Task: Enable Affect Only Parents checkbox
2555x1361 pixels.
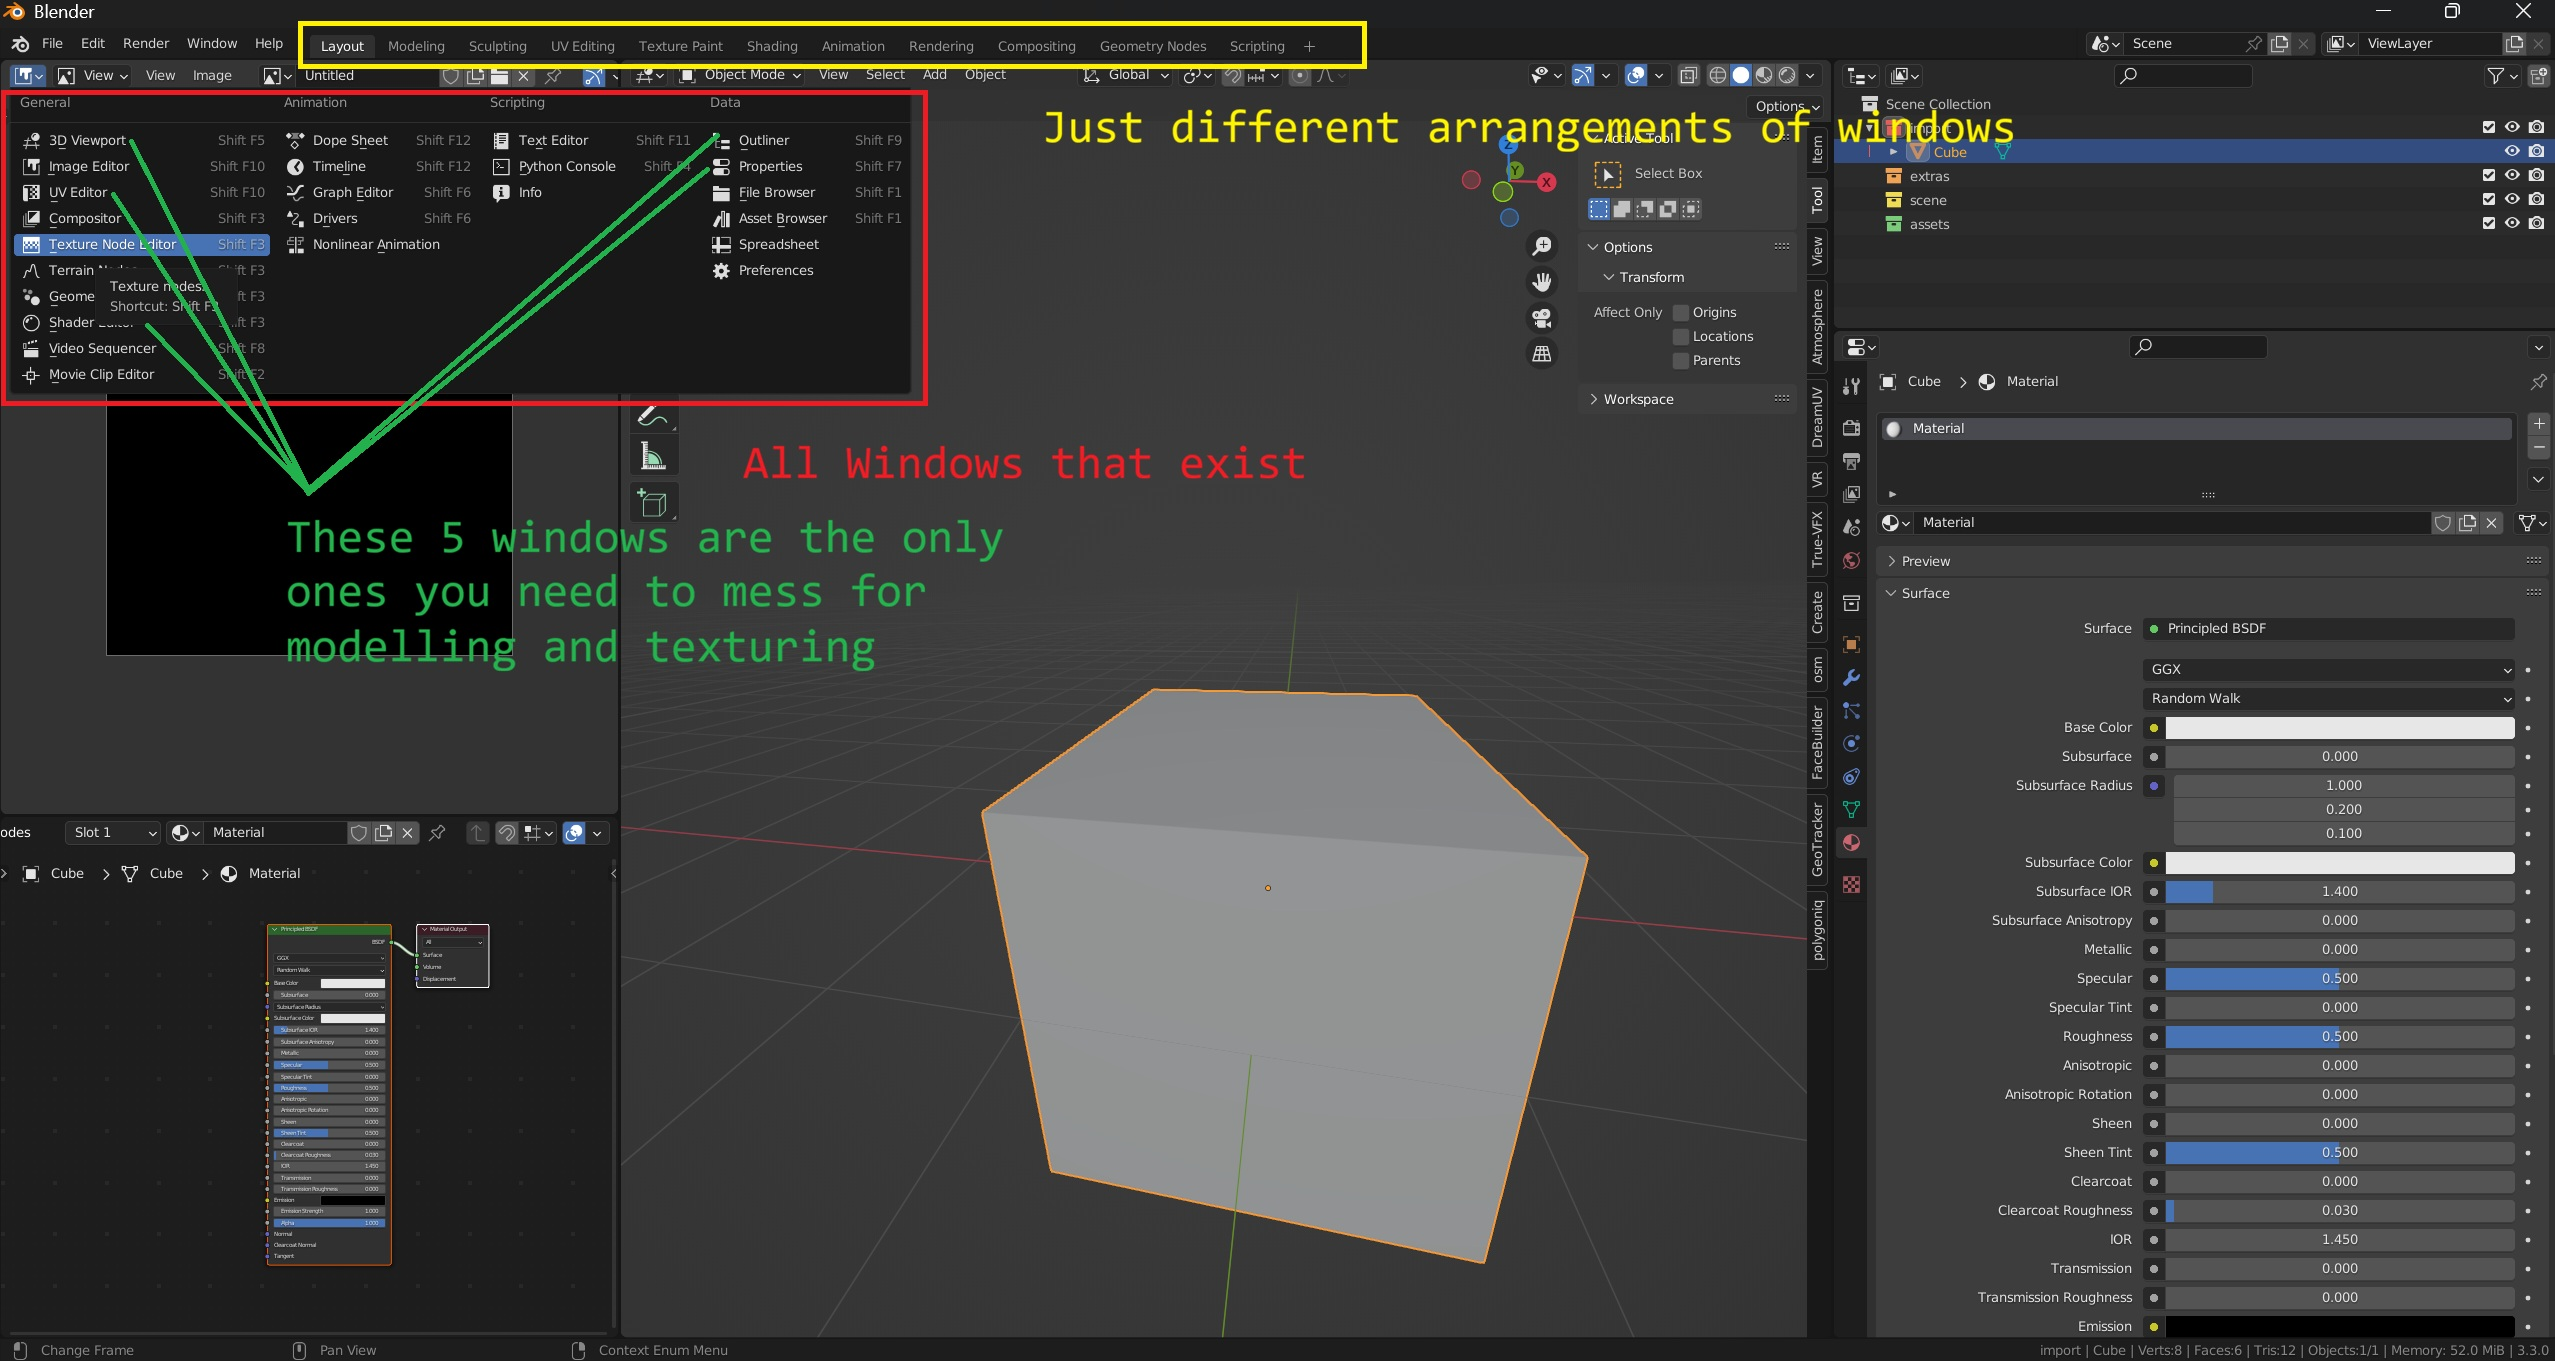Action: pos(1681,361)
